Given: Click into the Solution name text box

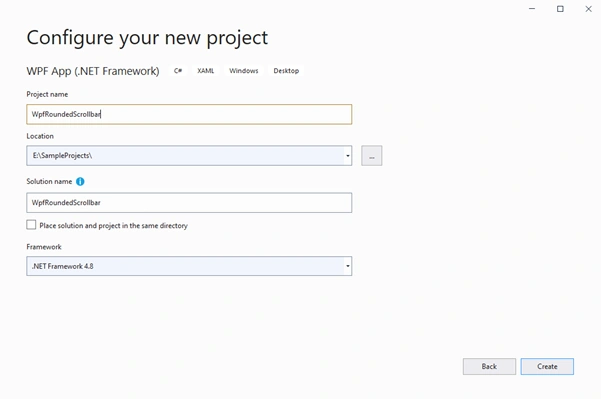Looking at the screenshot, I should pos(189,203).
